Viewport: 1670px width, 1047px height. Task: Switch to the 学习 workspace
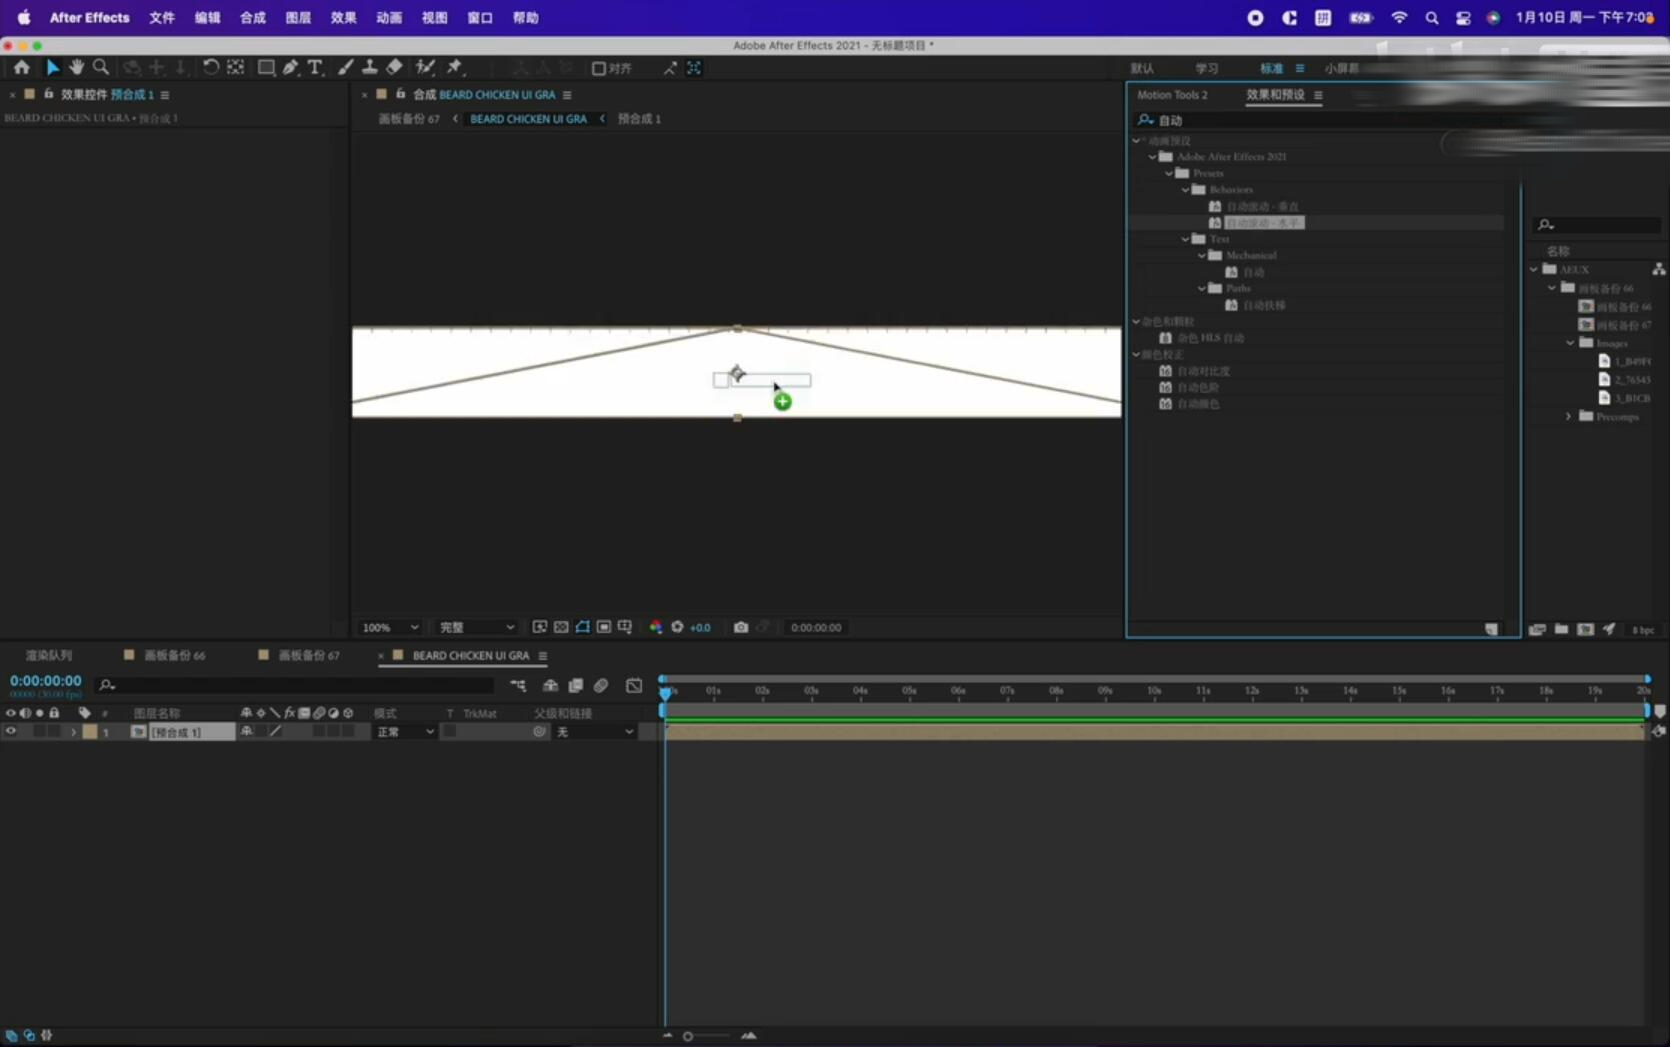1207,68
